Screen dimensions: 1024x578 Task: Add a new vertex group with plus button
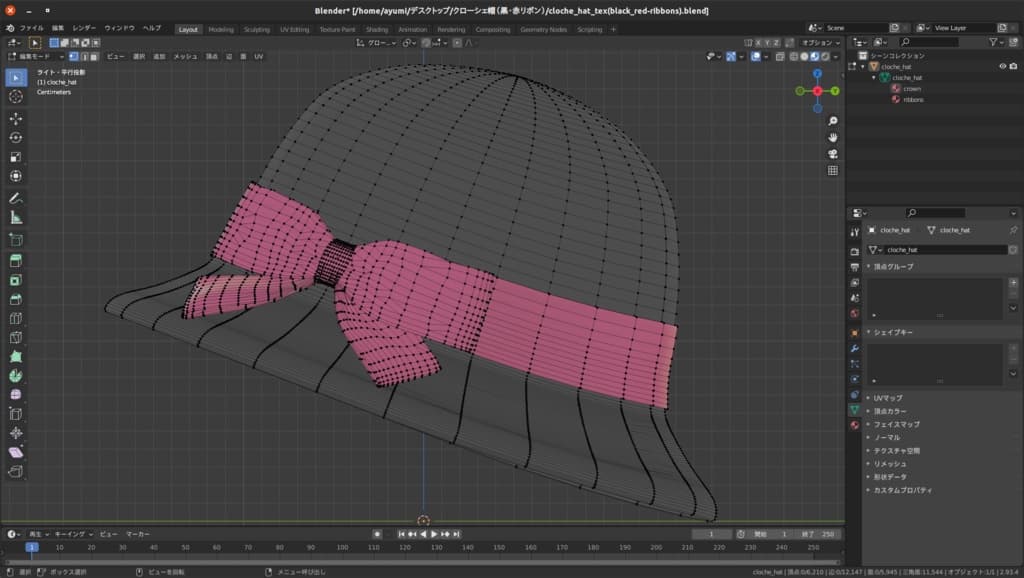1013,283
